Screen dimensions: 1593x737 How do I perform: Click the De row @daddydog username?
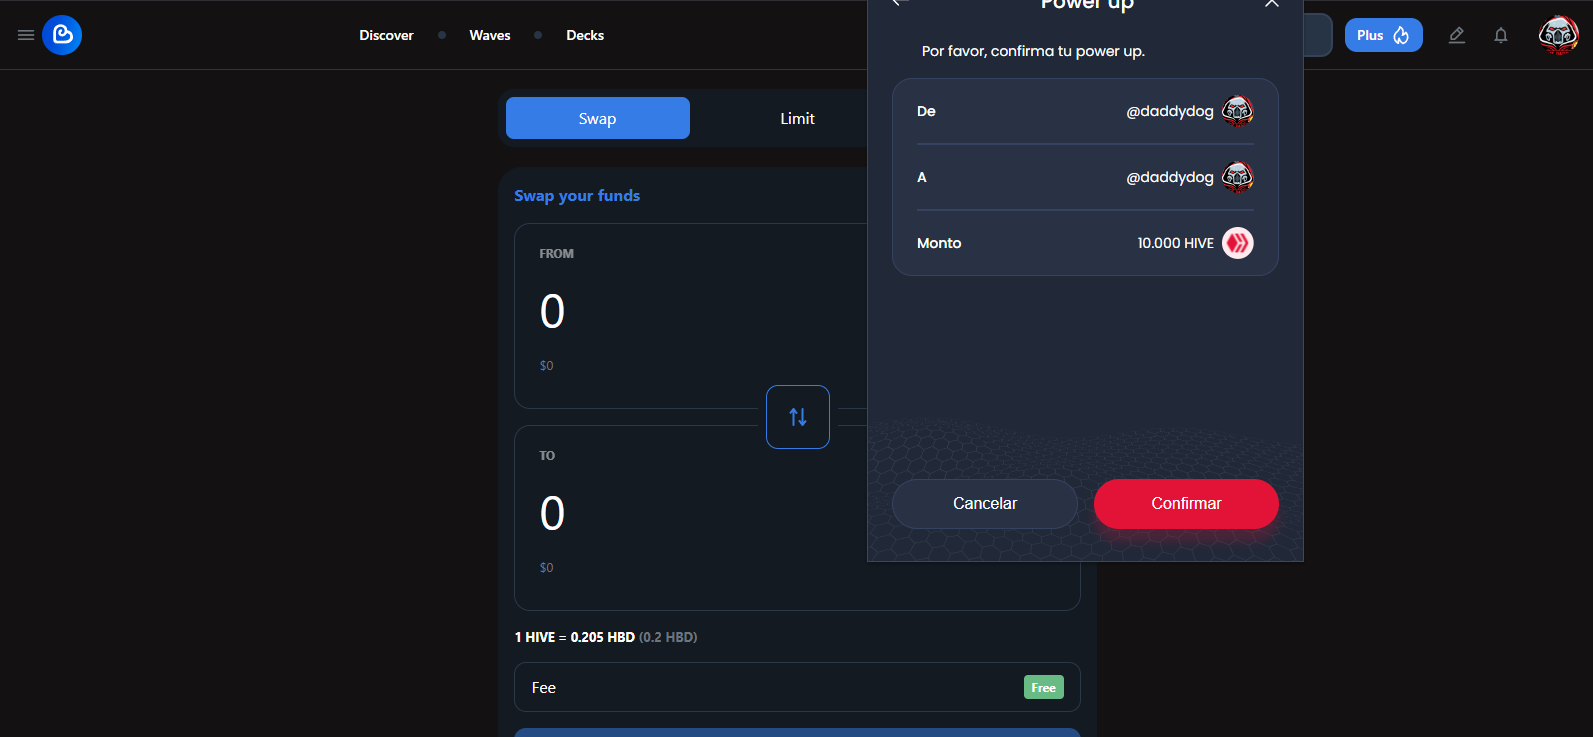click(x=1170, y=111)
